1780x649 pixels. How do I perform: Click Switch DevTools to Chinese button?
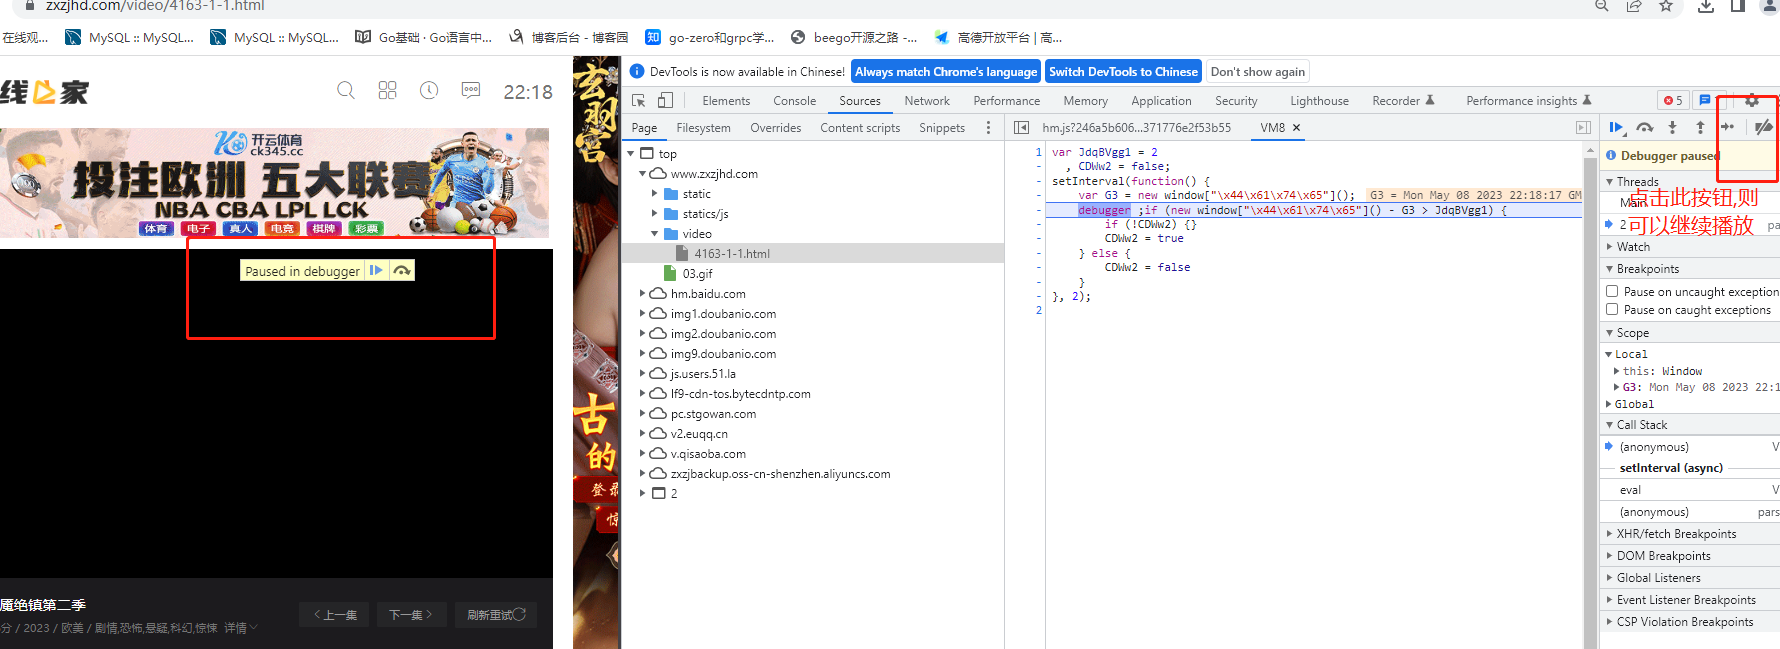pos(1123,72)
